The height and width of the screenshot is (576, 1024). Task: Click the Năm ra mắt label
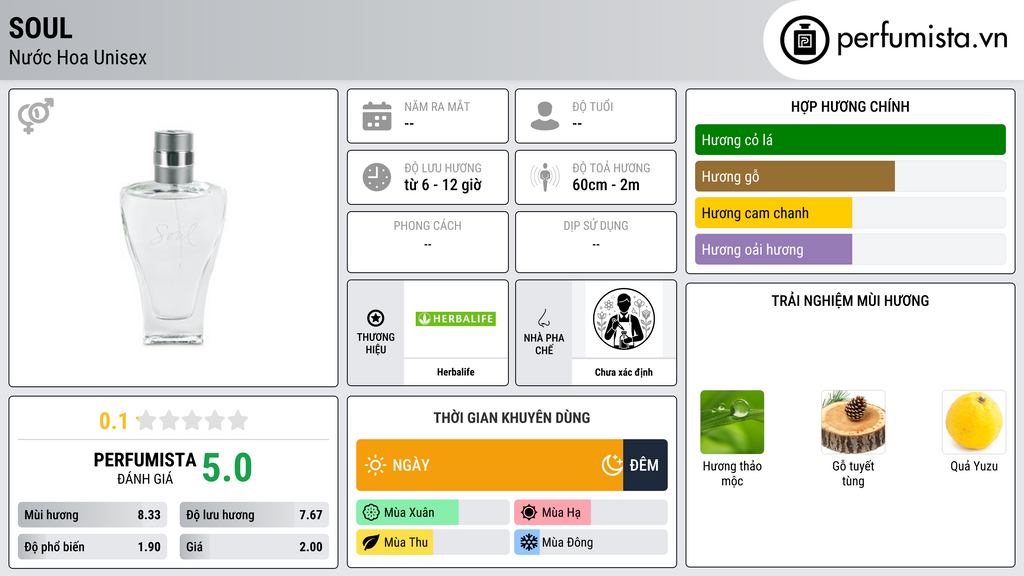[437, 106]
